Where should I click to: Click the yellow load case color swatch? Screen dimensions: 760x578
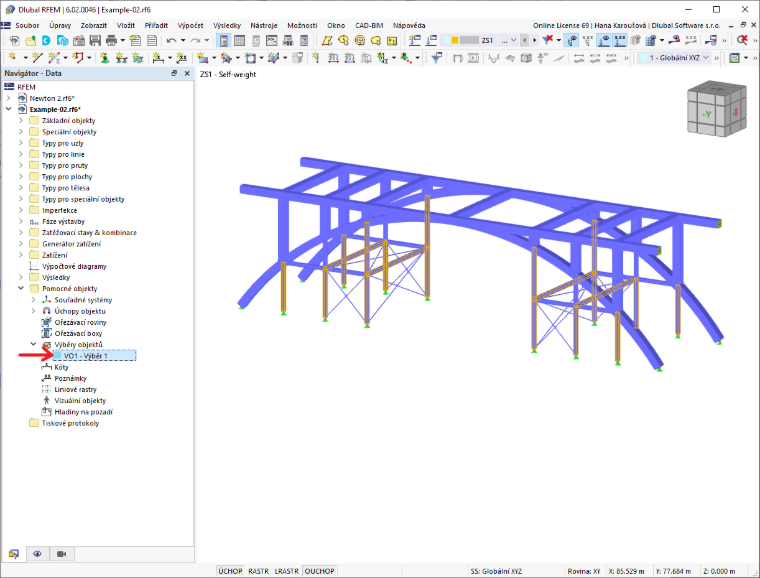pyautogui.click(x=455, y=40)
